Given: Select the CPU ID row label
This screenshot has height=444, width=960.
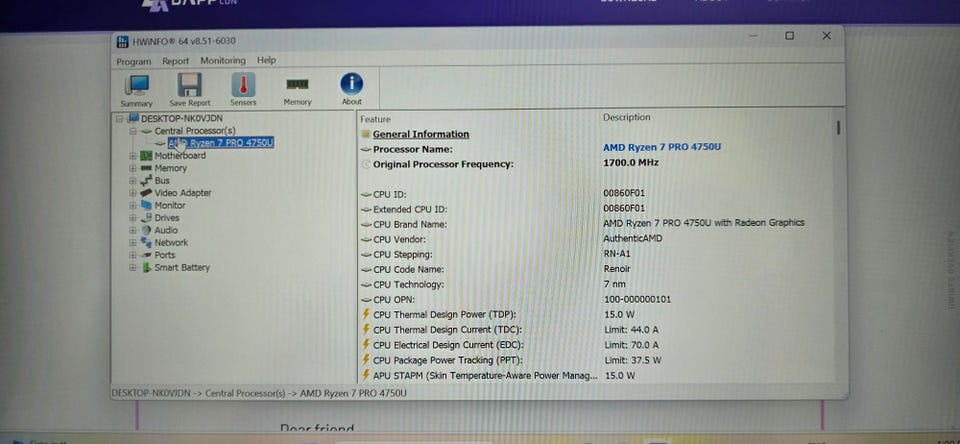Looking at the screenshot, I should pyautogui.click(x=390, y=194).
